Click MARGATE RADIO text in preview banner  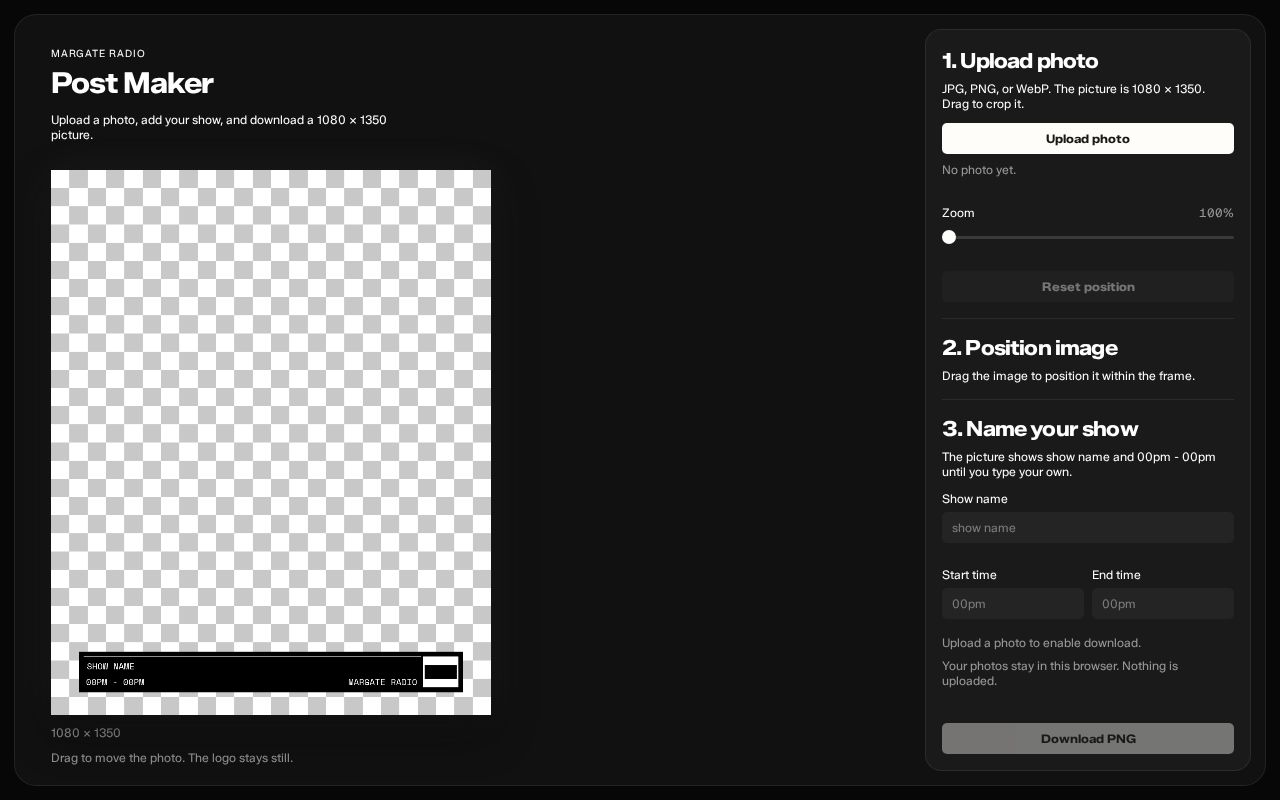[383, 682]
